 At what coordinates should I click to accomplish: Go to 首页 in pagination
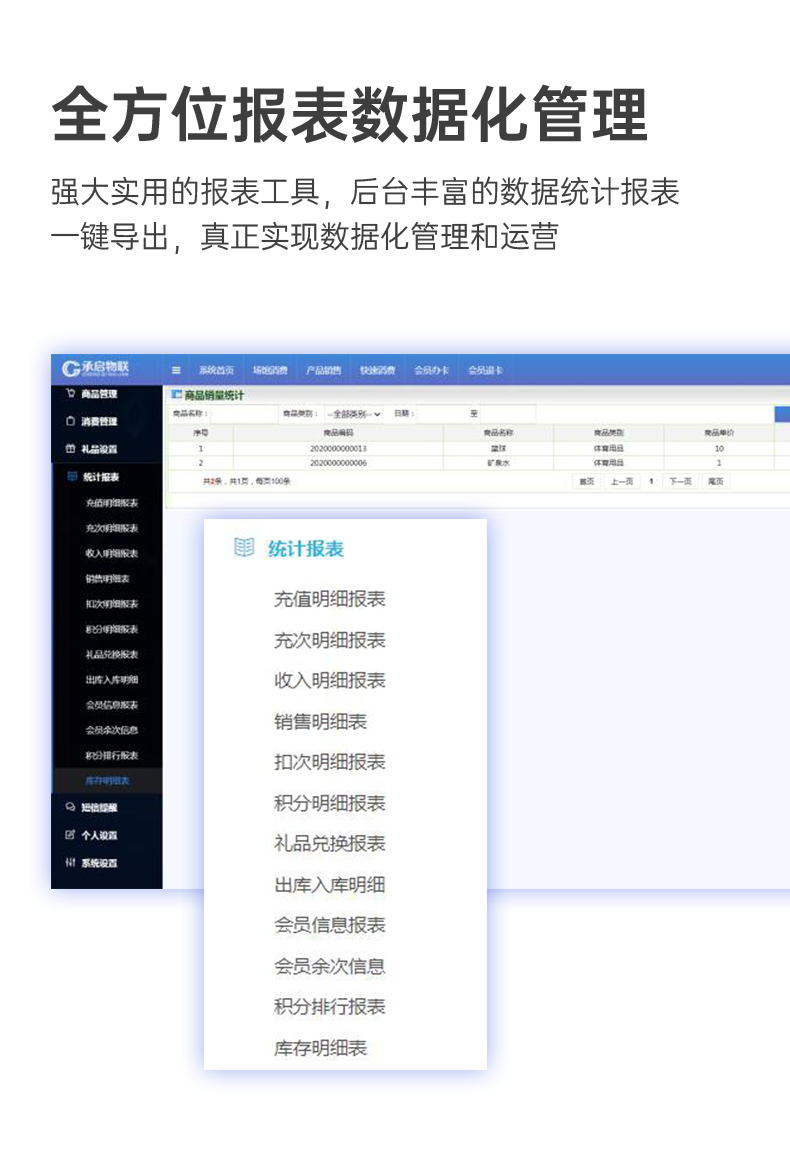[x=587, y=482]
